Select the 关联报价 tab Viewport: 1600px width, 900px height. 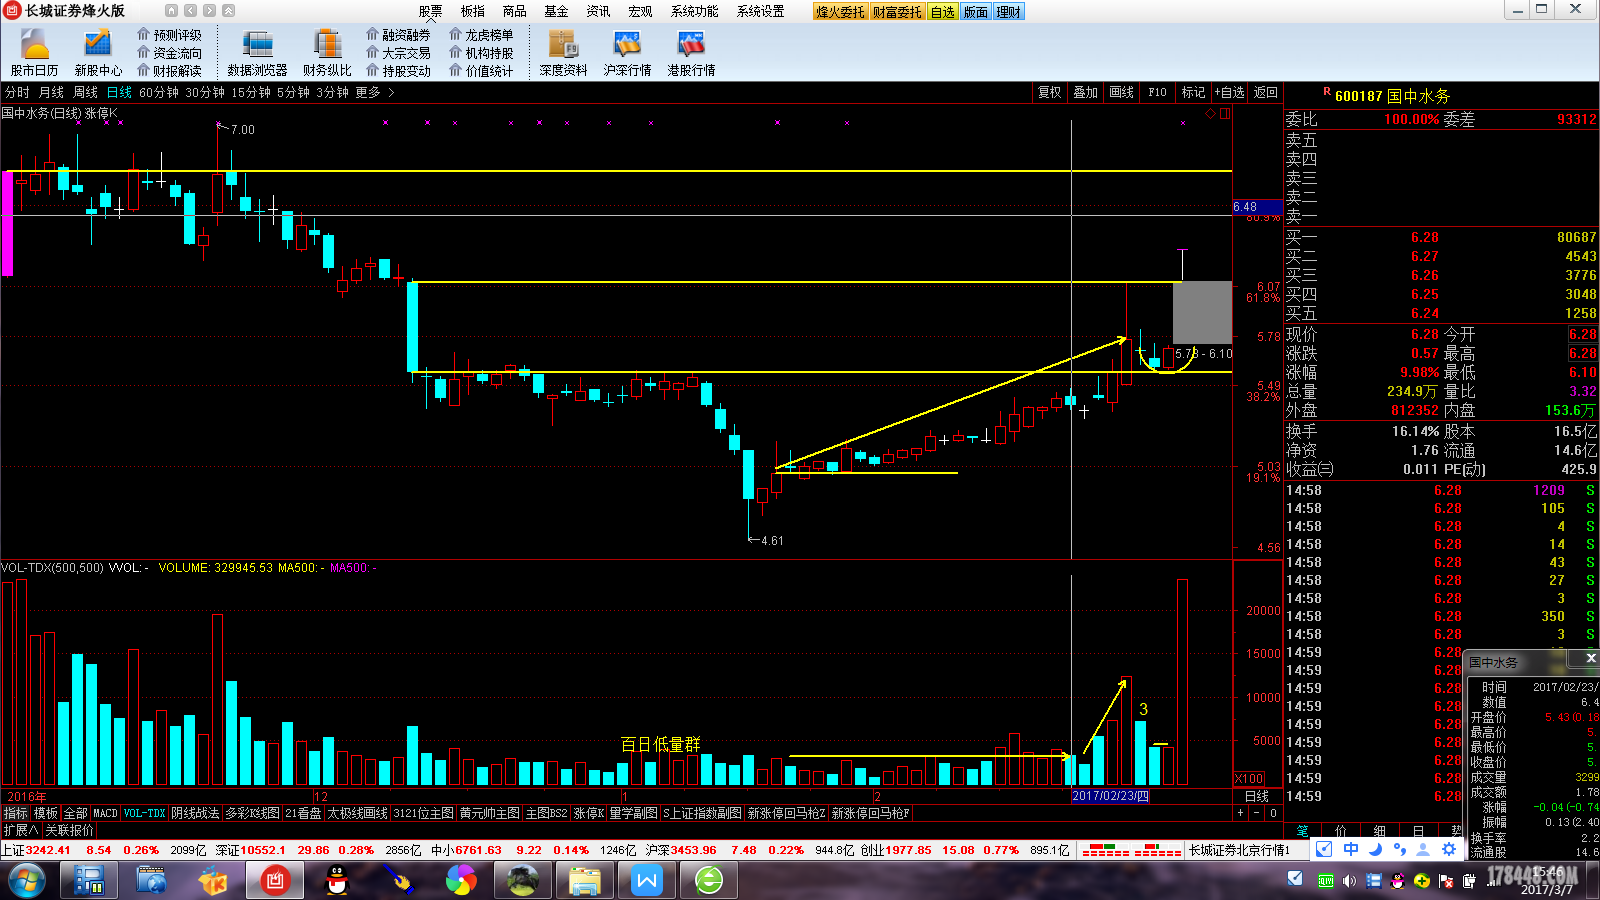click(69, 830)
